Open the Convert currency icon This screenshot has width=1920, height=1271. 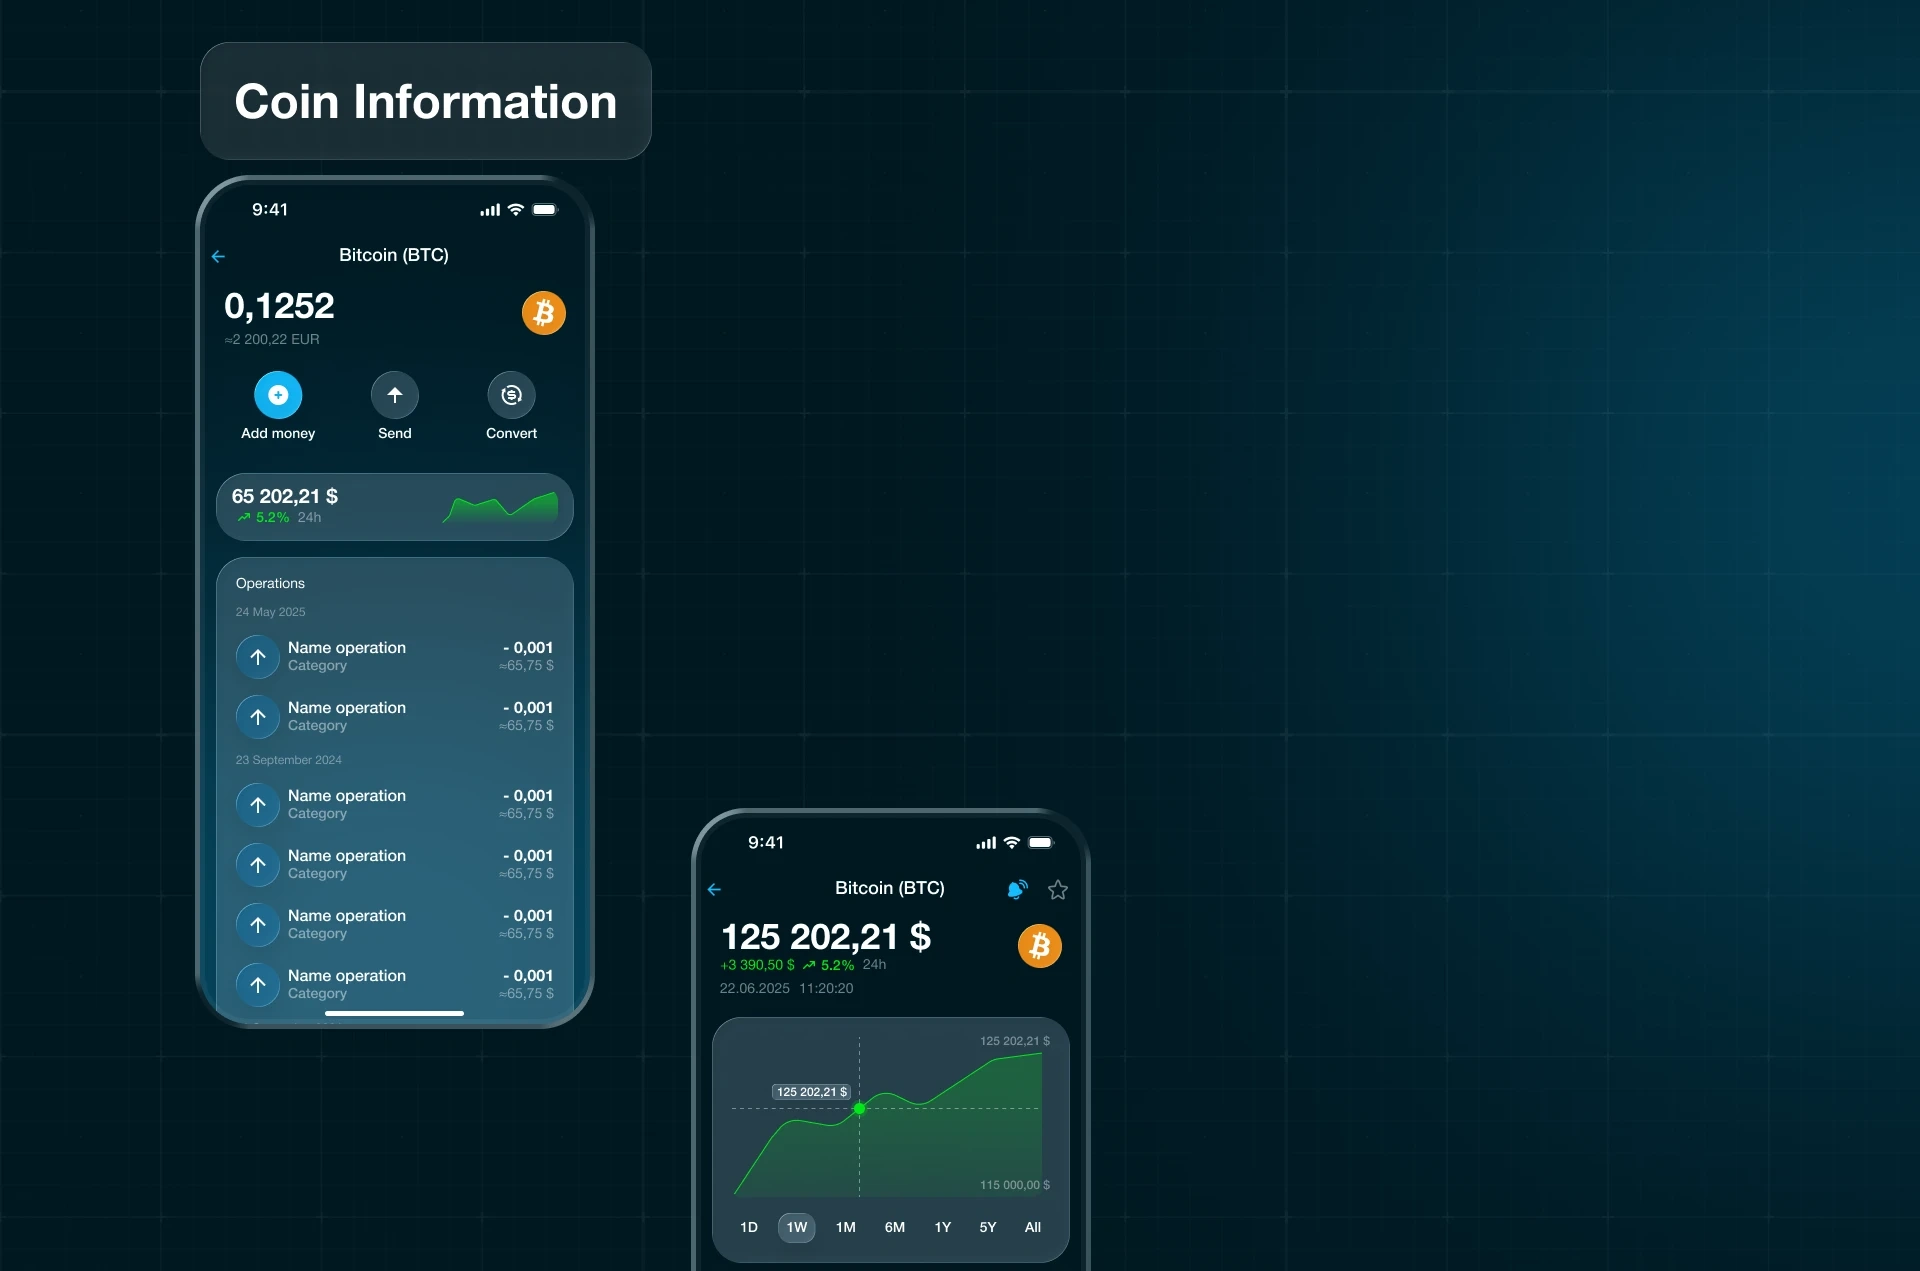point(511,395)
